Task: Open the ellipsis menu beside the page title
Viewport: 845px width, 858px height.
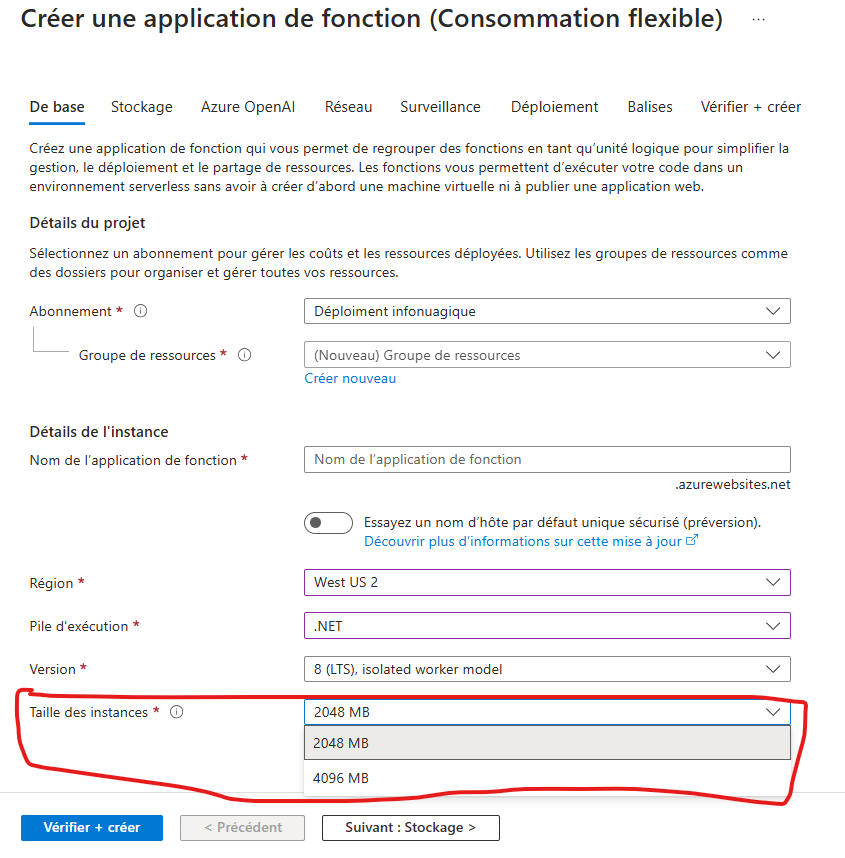Action: tap(758, 20)
